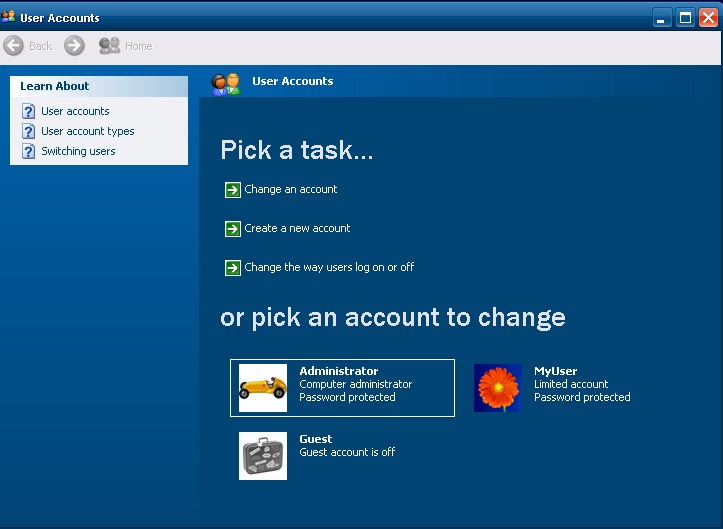Click the Forward arrow icon

[74, 46]
